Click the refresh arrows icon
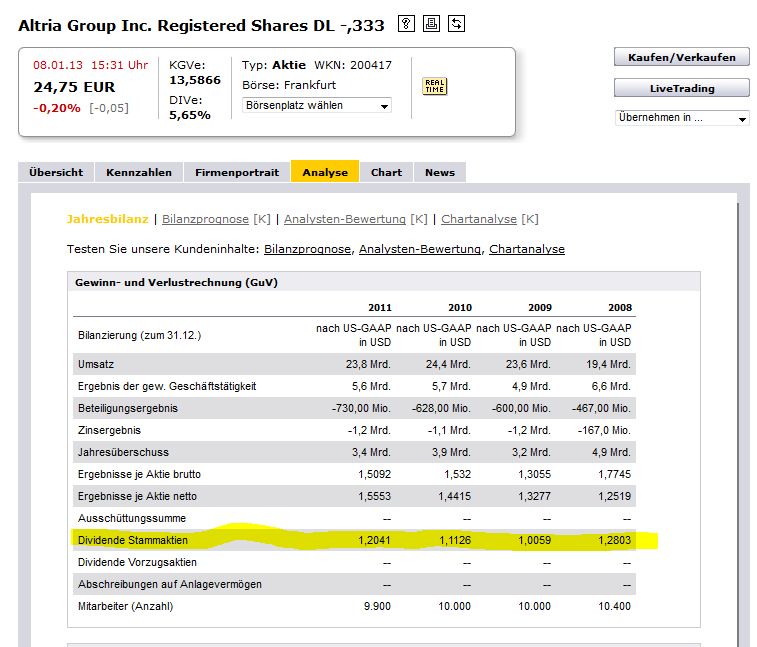Image resolution: width=757 pixels, height=647 pixels. tap(456, 24)
